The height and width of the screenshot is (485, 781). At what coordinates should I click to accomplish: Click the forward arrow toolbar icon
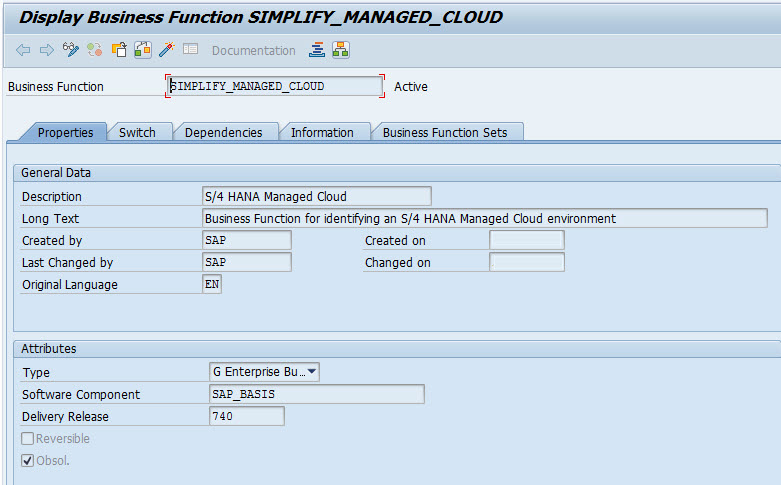tap(46, 50)
